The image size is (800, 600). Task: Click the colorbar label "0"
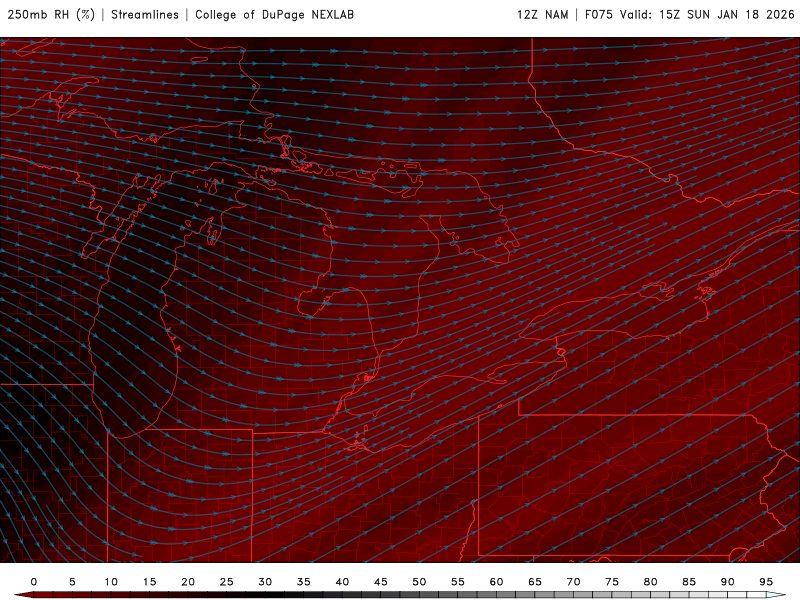pos(34,582)
